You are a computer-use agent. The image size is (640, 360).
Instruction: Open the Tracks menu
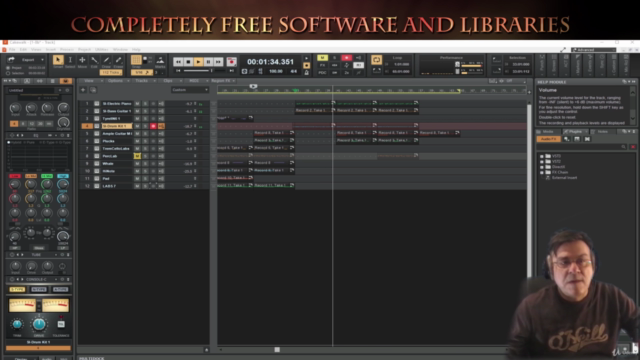142,81
